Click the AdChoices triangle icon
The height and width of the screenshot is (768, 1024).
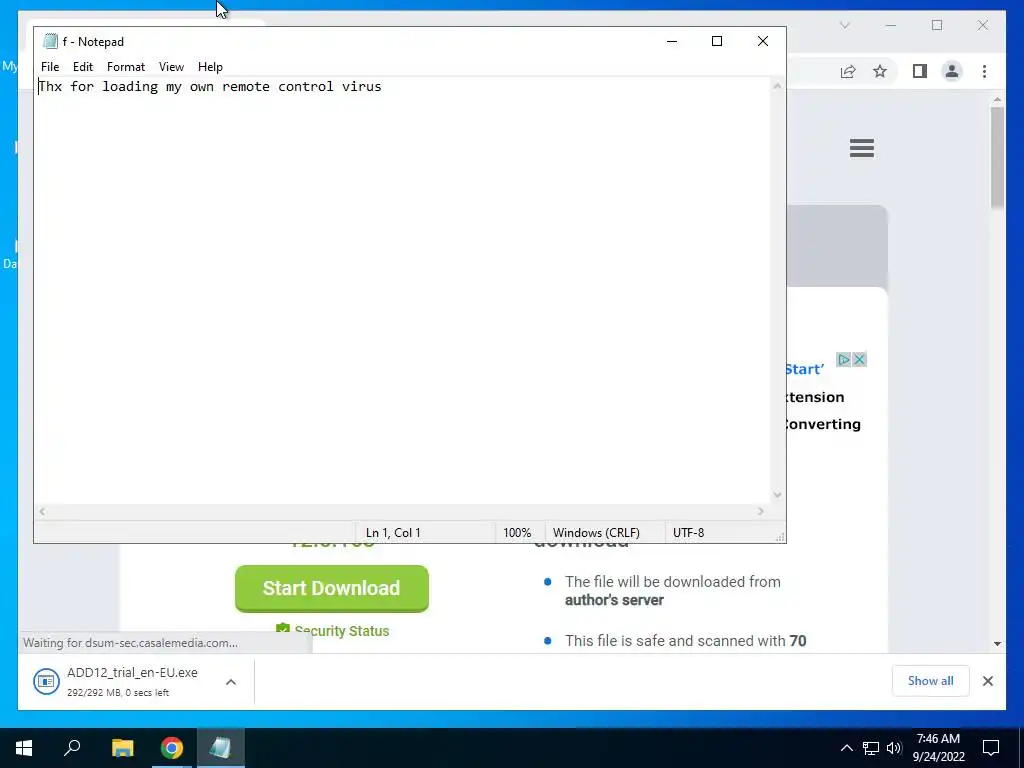point(844,359)
